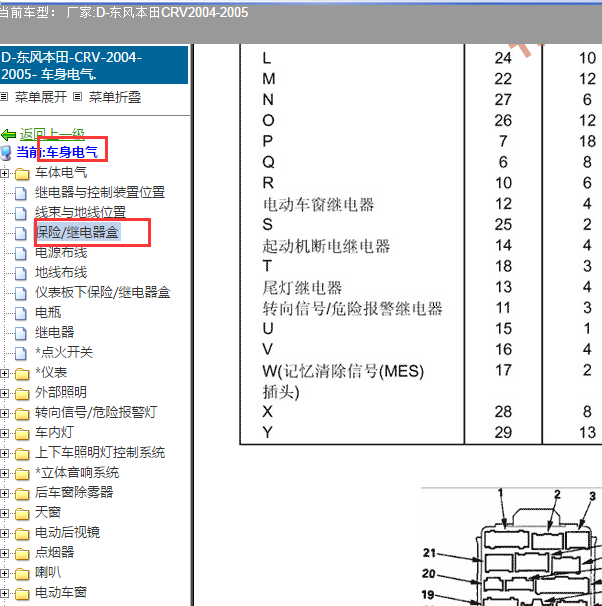
Task: Click the document icon beside 线束与地线位置
Action: [x=21, y=213]
